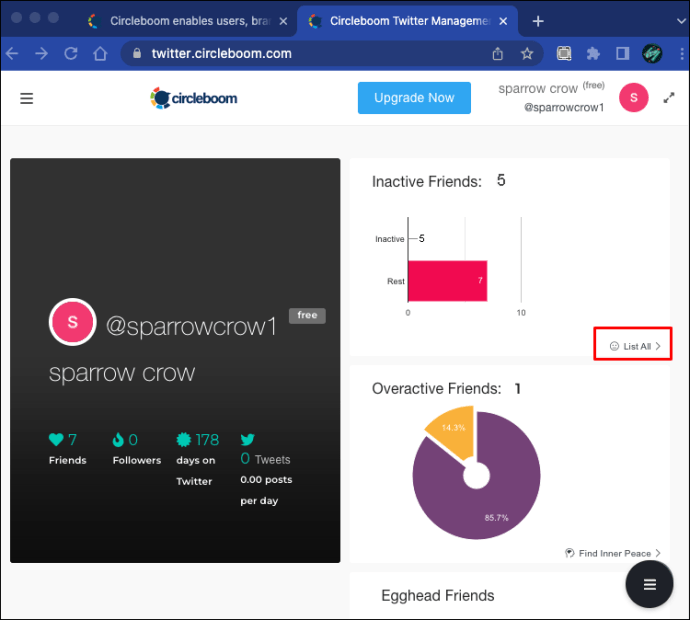Open the hamburger menu beside Circleboom logo
The image size is (690, 620).
tap(26, 98)
